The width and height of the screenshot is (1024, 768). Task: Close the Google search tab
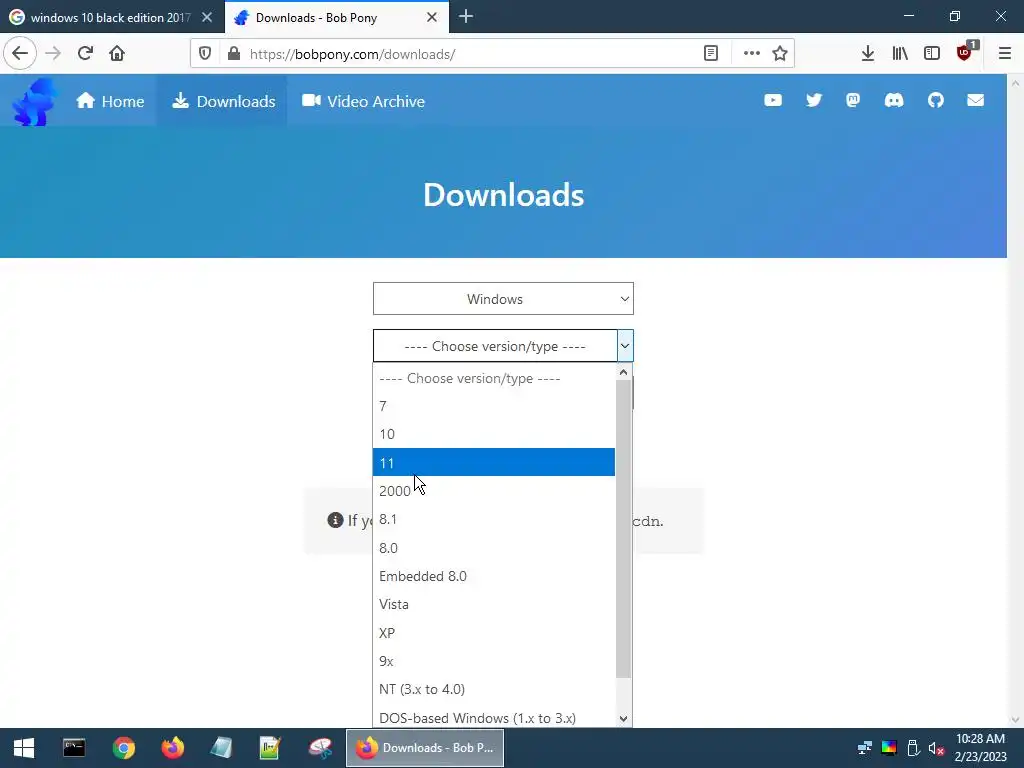point(207,18)
